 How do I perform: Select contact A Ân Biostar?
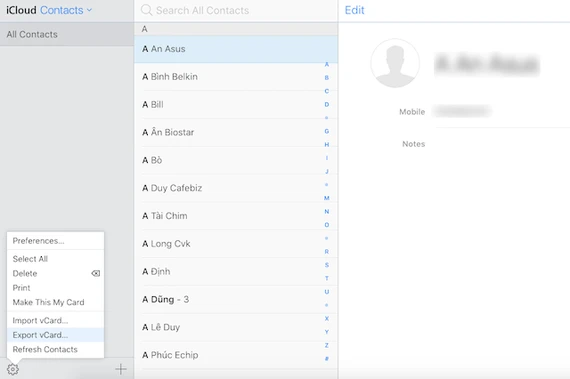pos(236,132)
